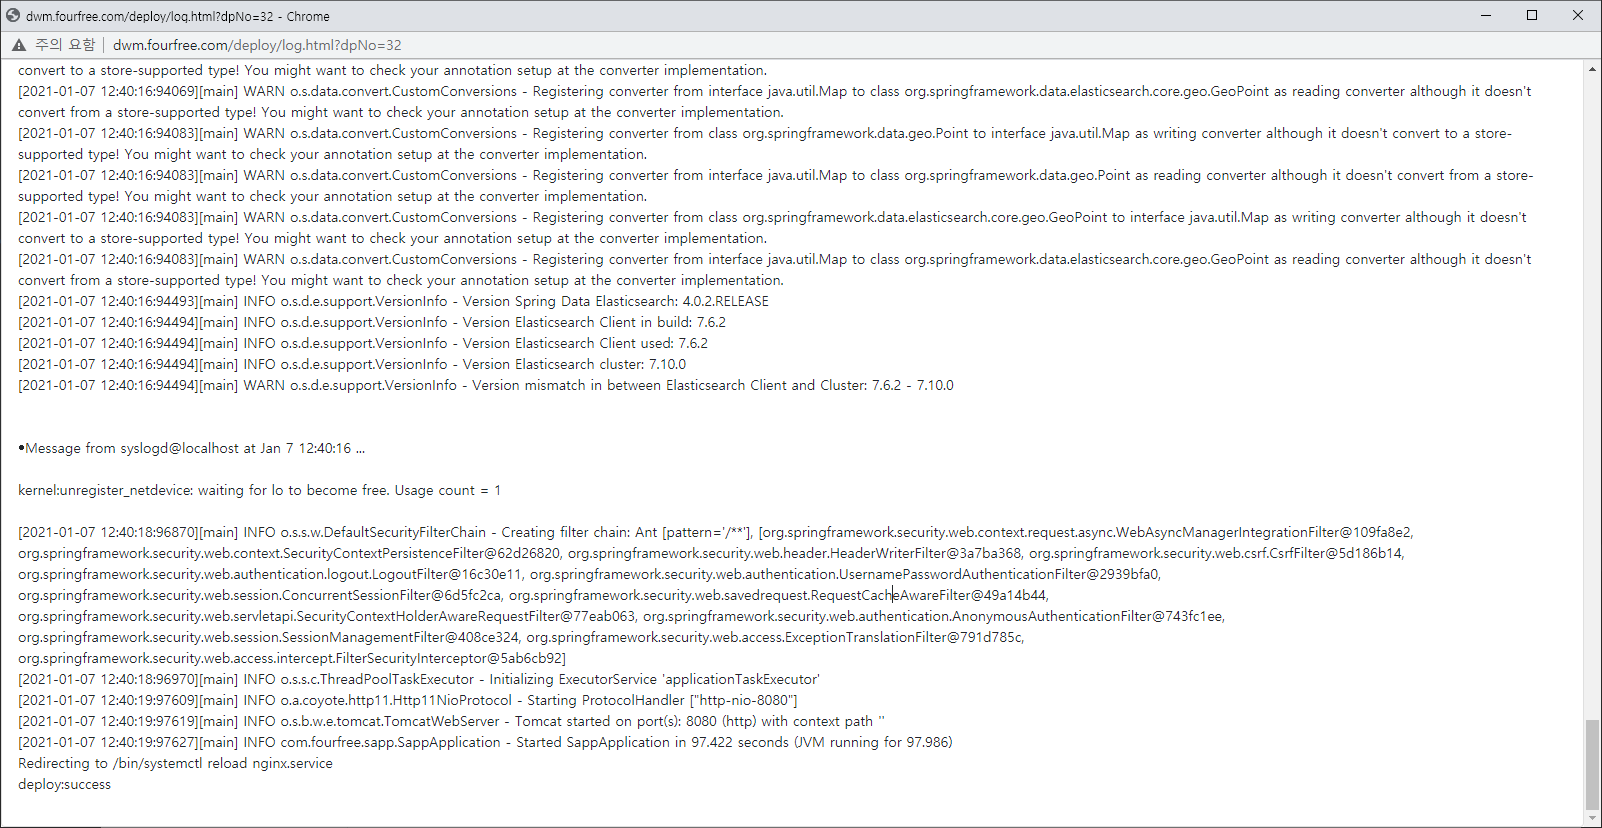Viewport: 1602px width, 828px height.
Task: Click the 'deploy:success' line
Action: 65,785
